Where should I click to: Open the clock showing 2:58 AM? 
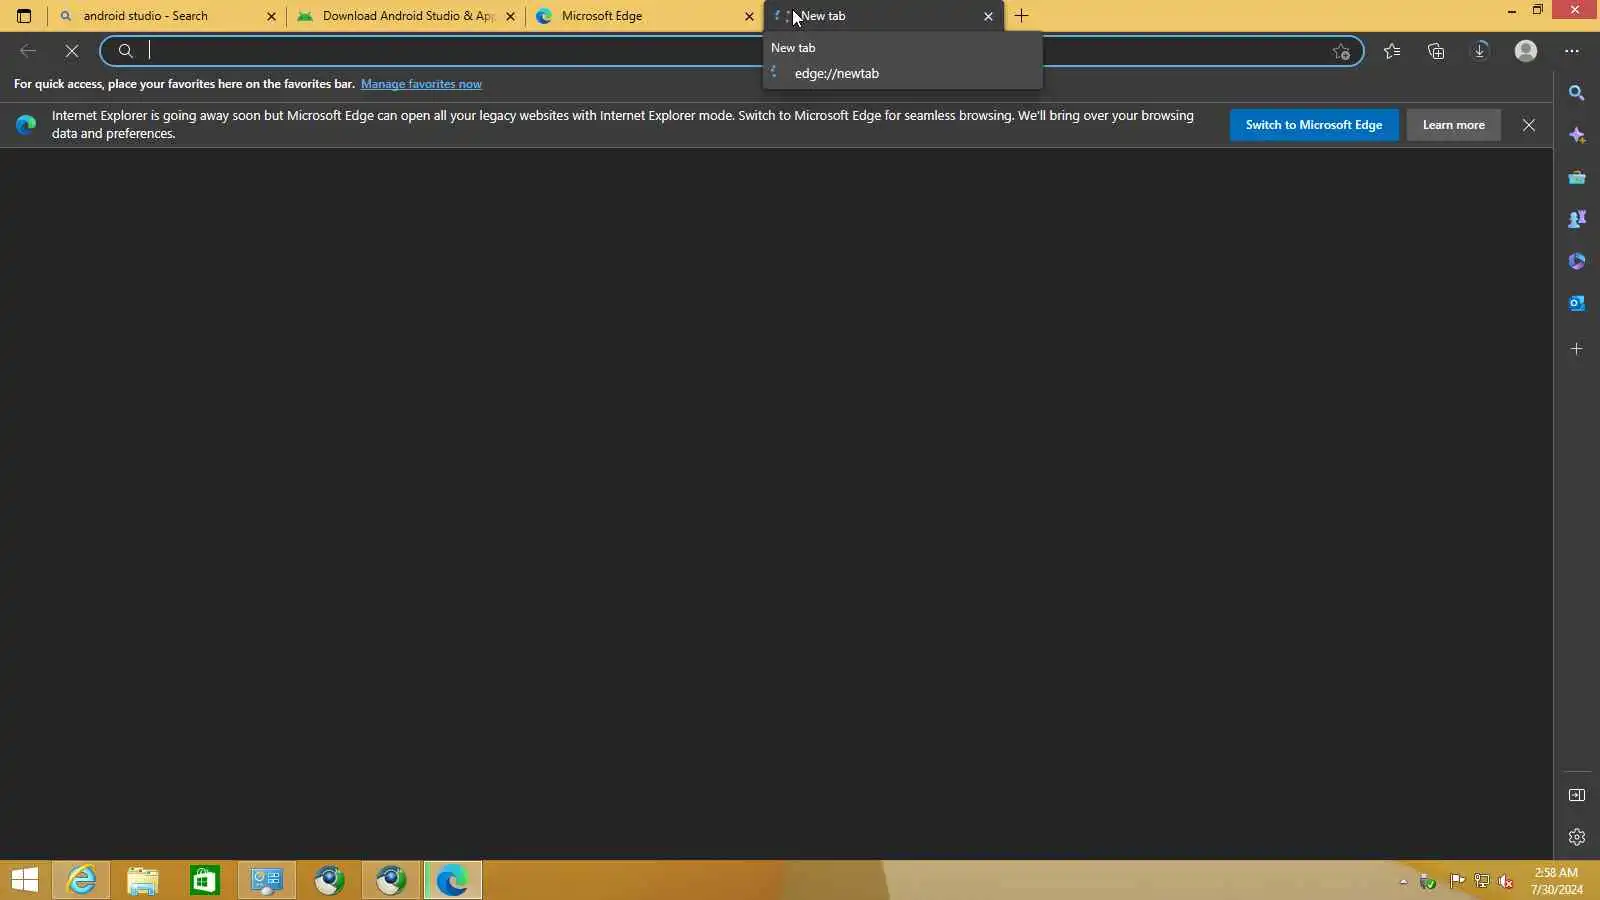[1556, 881]
